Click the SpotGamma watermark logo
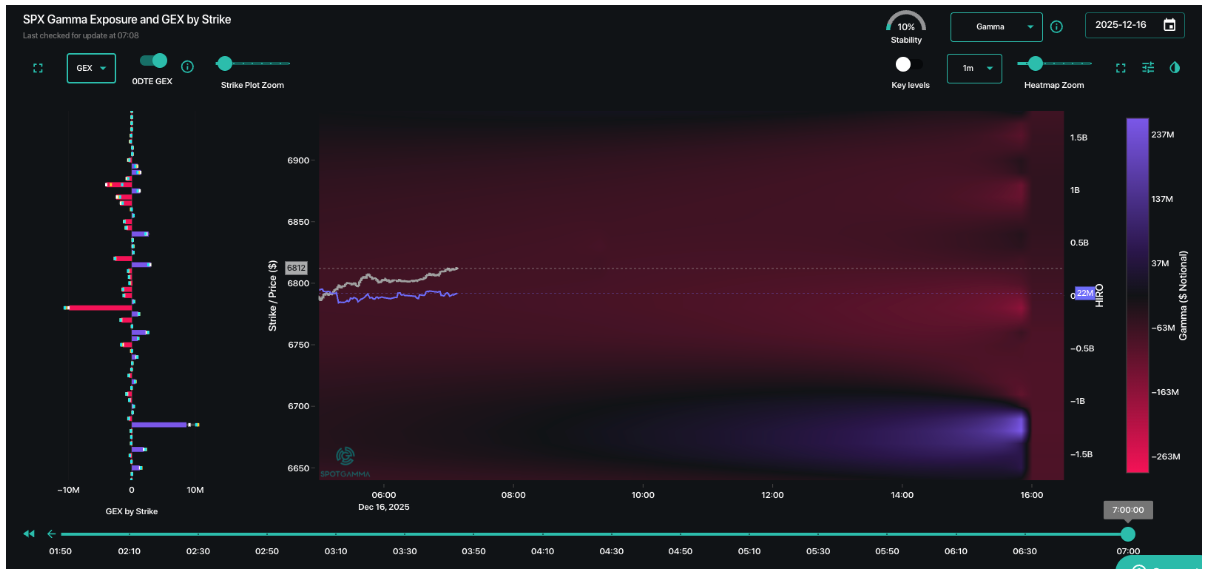Screen dimensions: 1207x576 pyautogui.click(x=344, y=458)
